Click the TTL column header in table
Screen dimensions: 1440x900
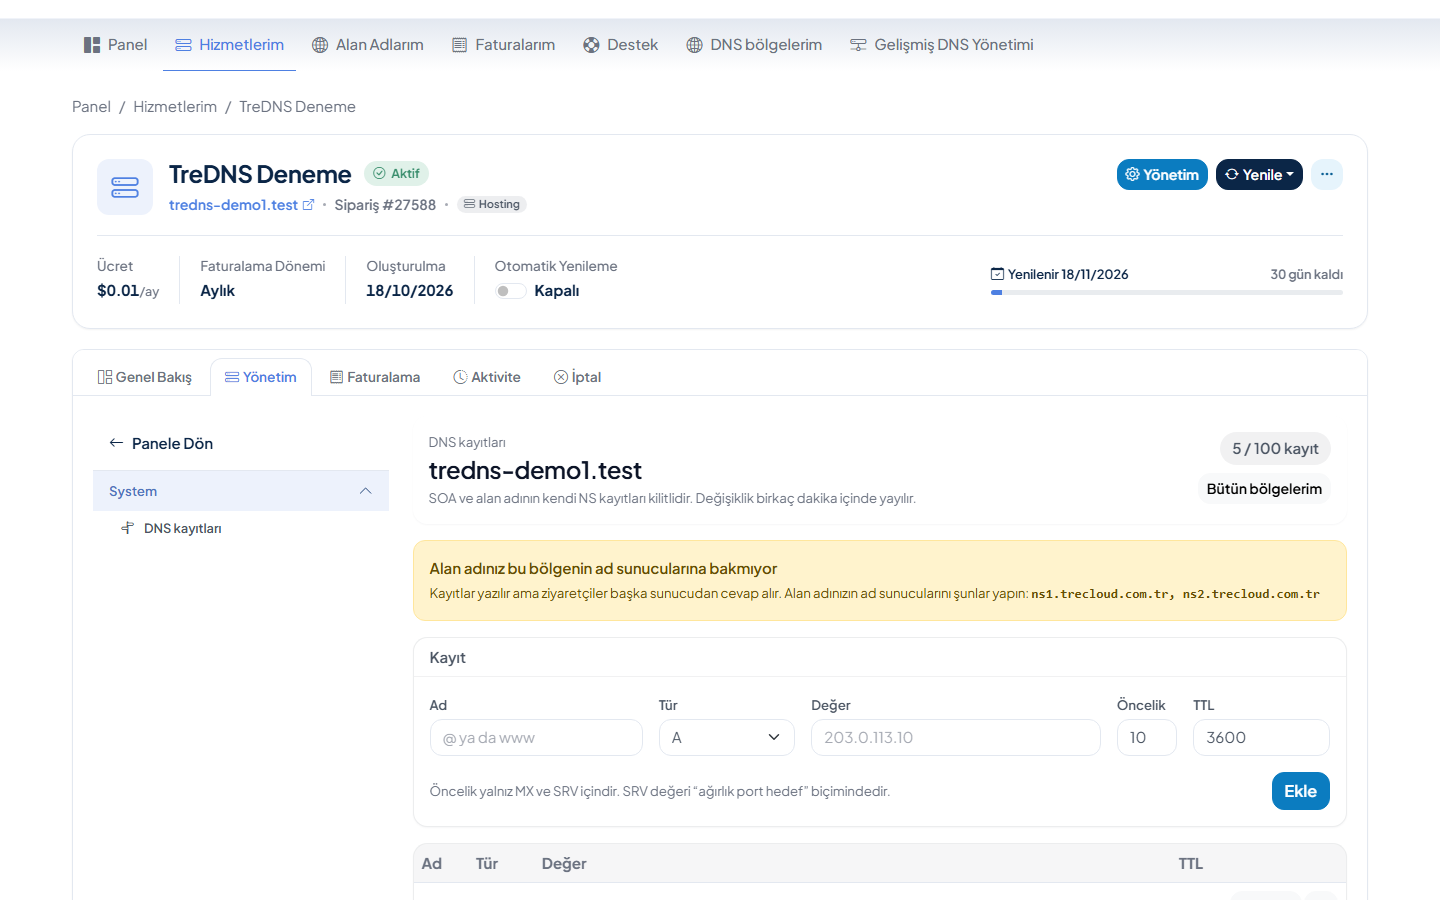1191,864
